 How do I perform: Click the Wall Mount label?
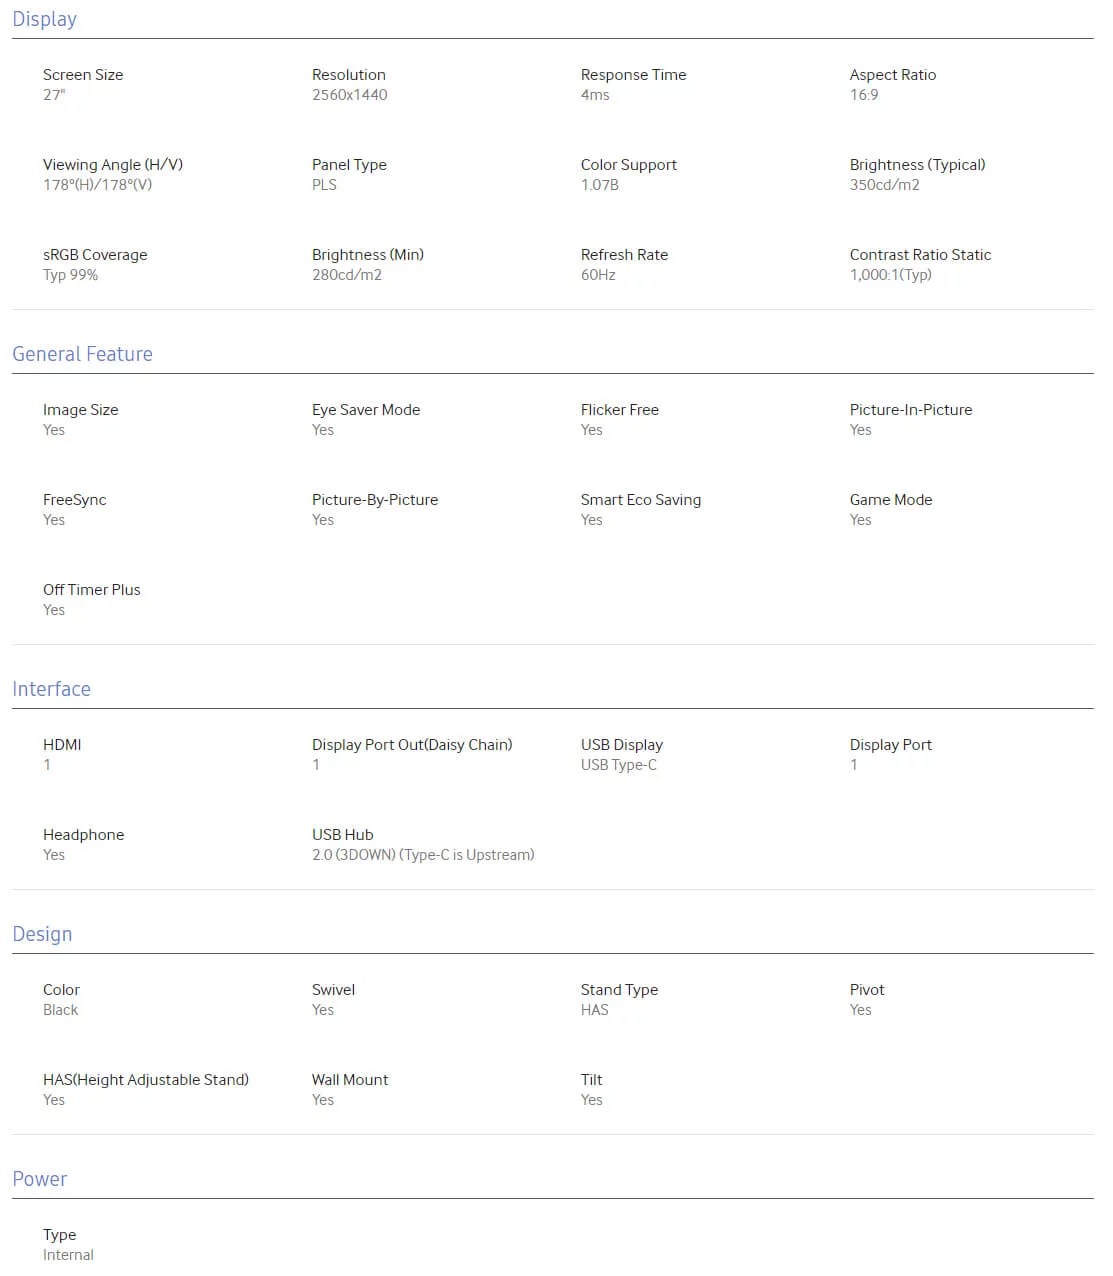349,1080
